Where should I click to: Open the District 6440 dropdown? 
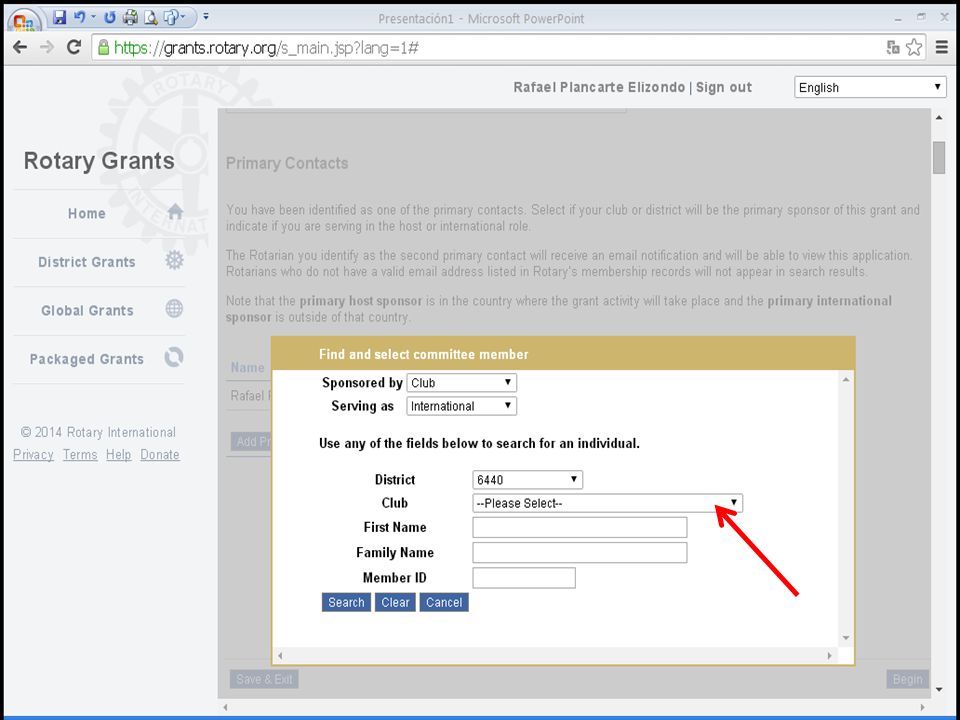[527, 479]
